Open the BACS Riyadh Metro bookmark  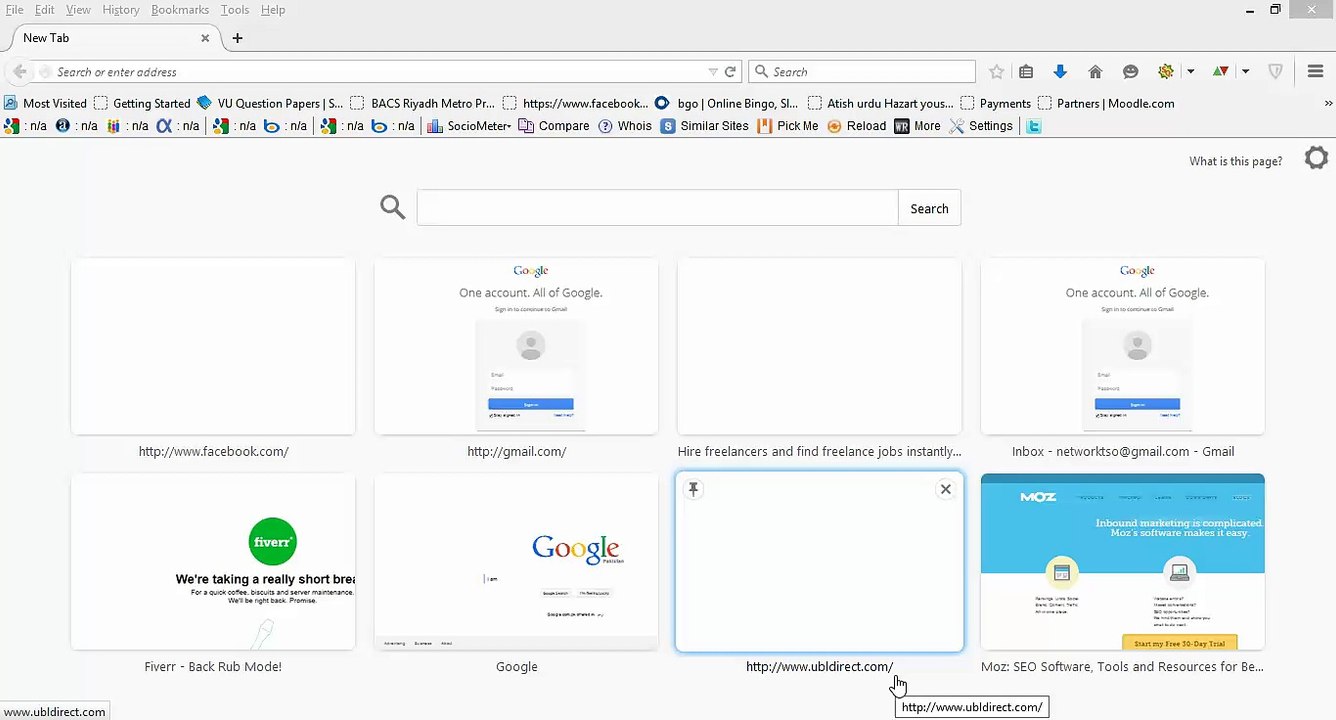coord(423,103)
